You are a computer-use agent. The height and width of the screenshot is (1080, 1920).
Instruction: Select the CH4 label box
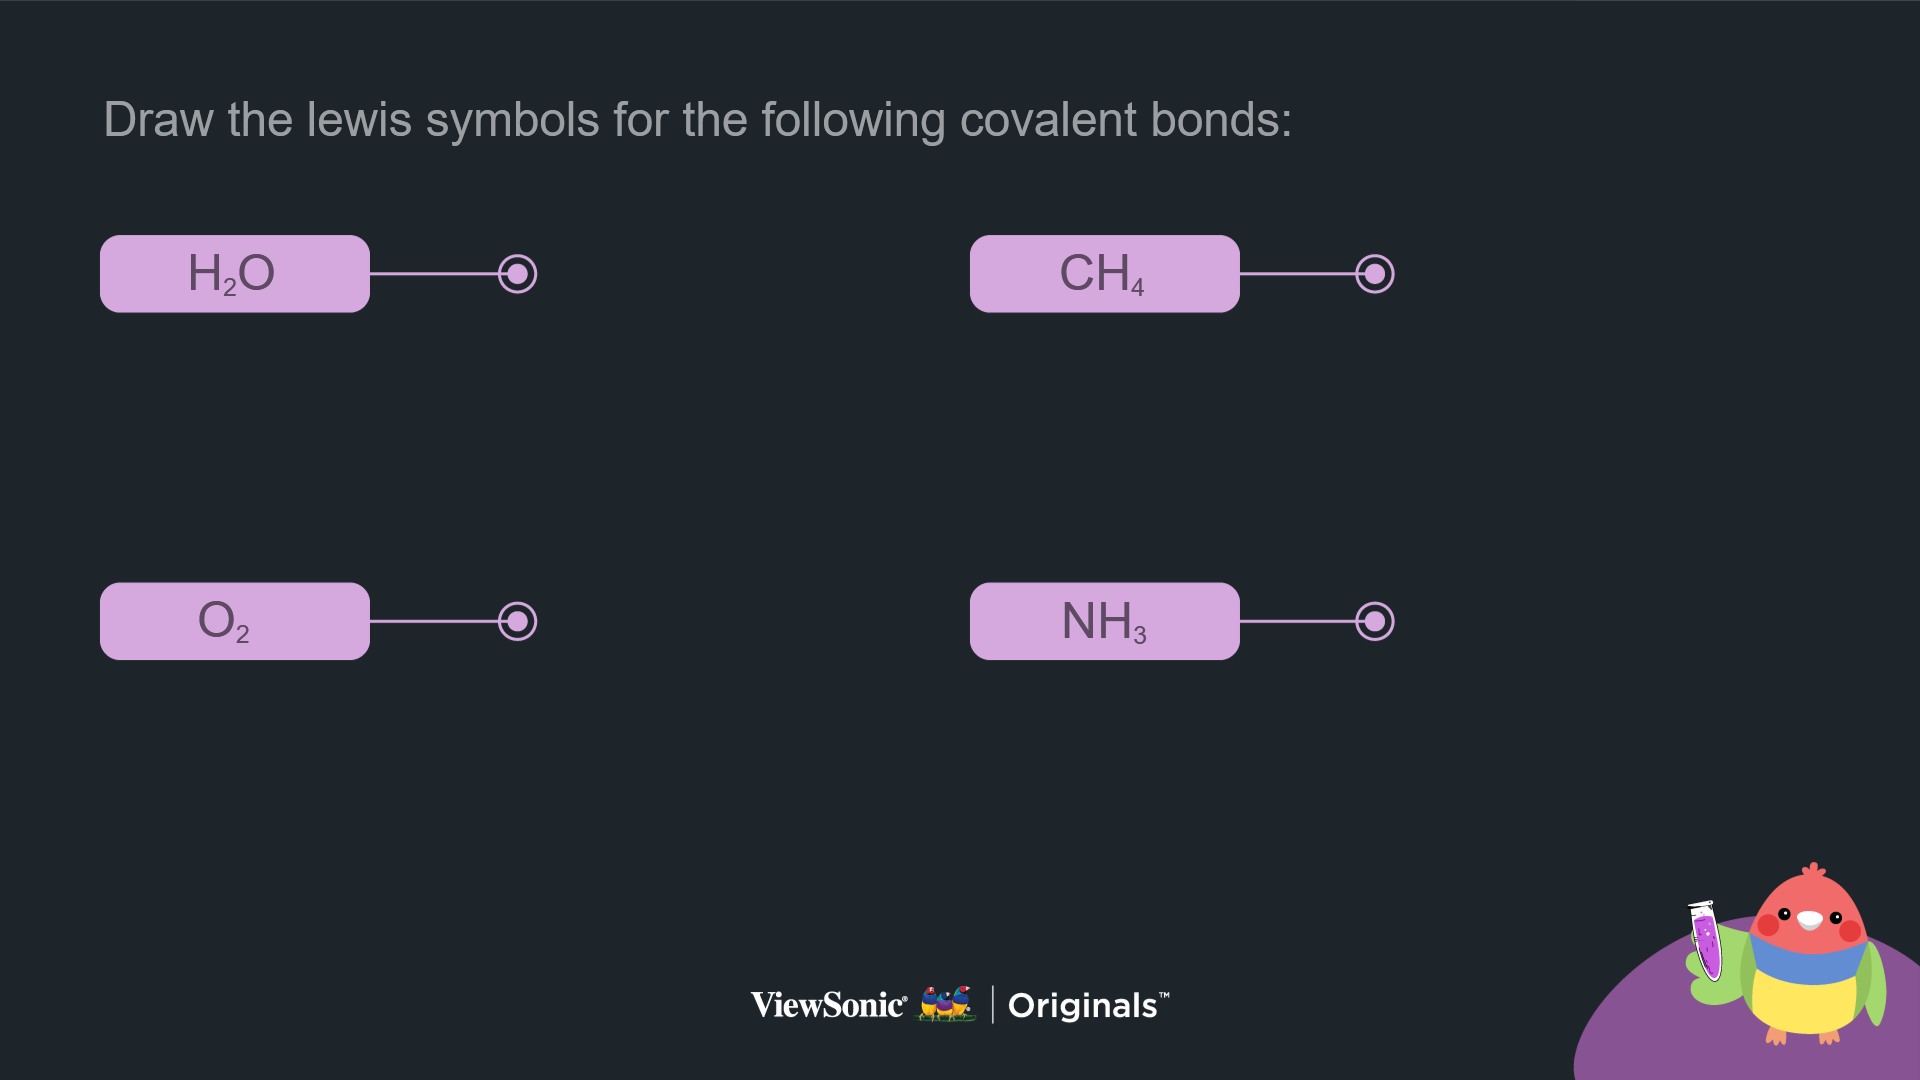pos(1104,274)
